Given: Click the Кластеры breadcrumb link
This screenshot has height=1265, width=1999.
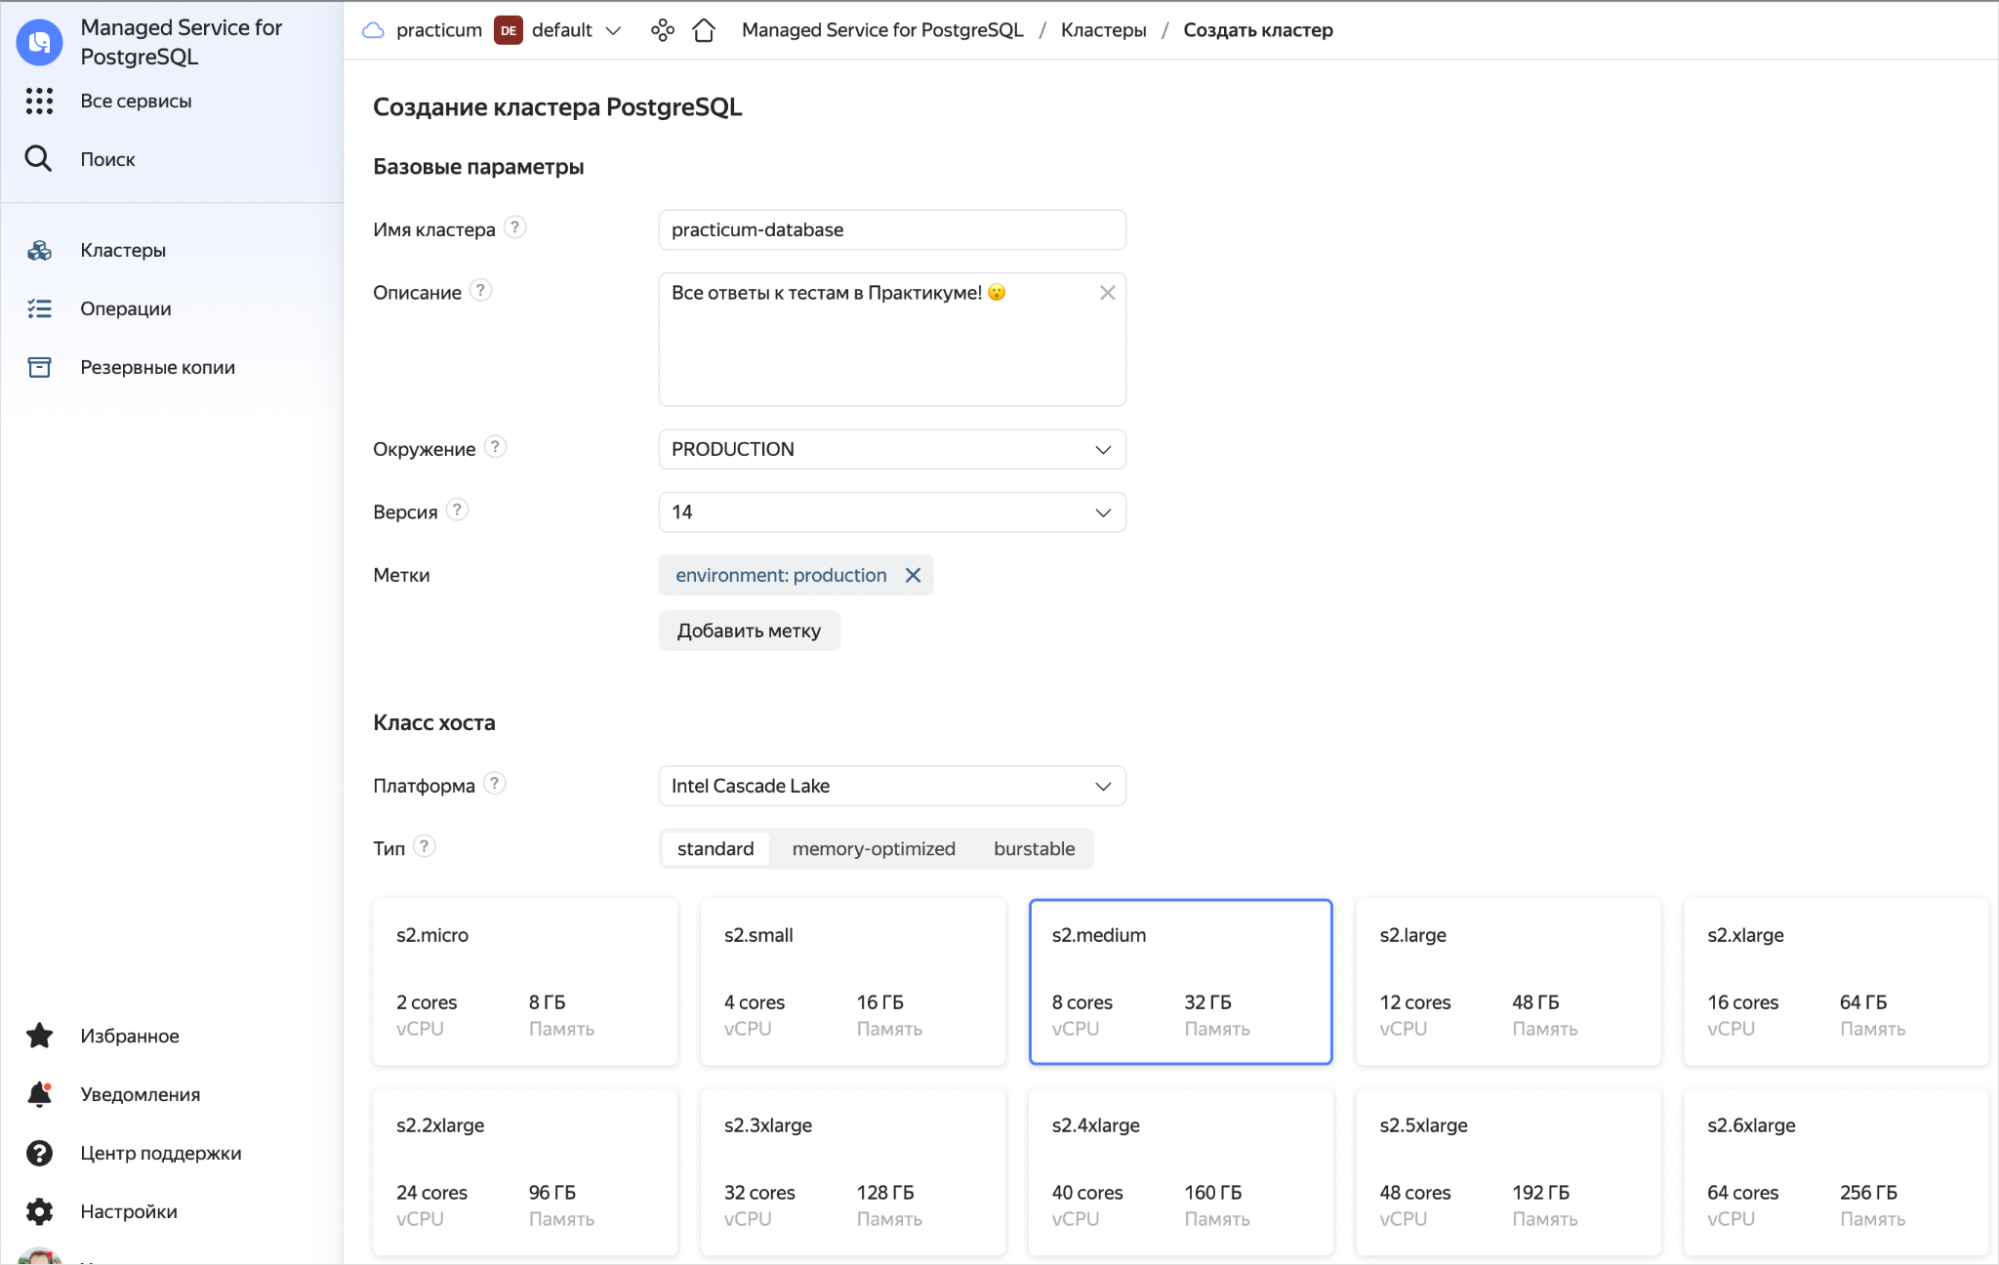Looking at the screenshot, I should (x=1104, y=30).
